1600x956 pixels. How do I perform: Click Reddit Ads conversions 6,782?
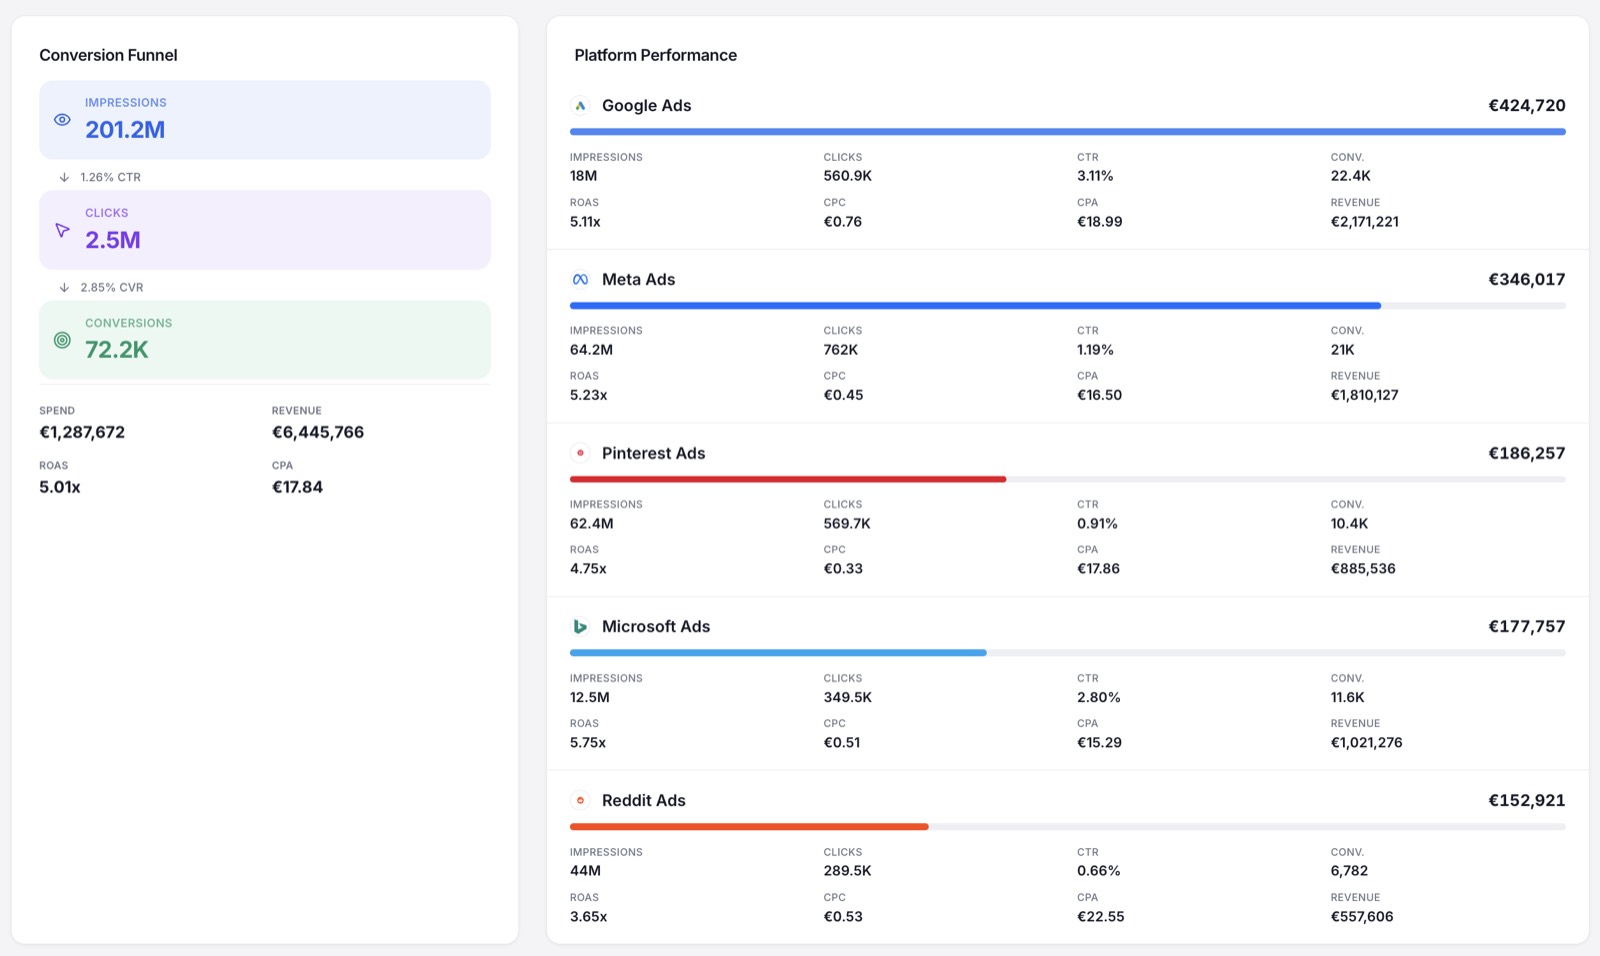click(1349, 870)
